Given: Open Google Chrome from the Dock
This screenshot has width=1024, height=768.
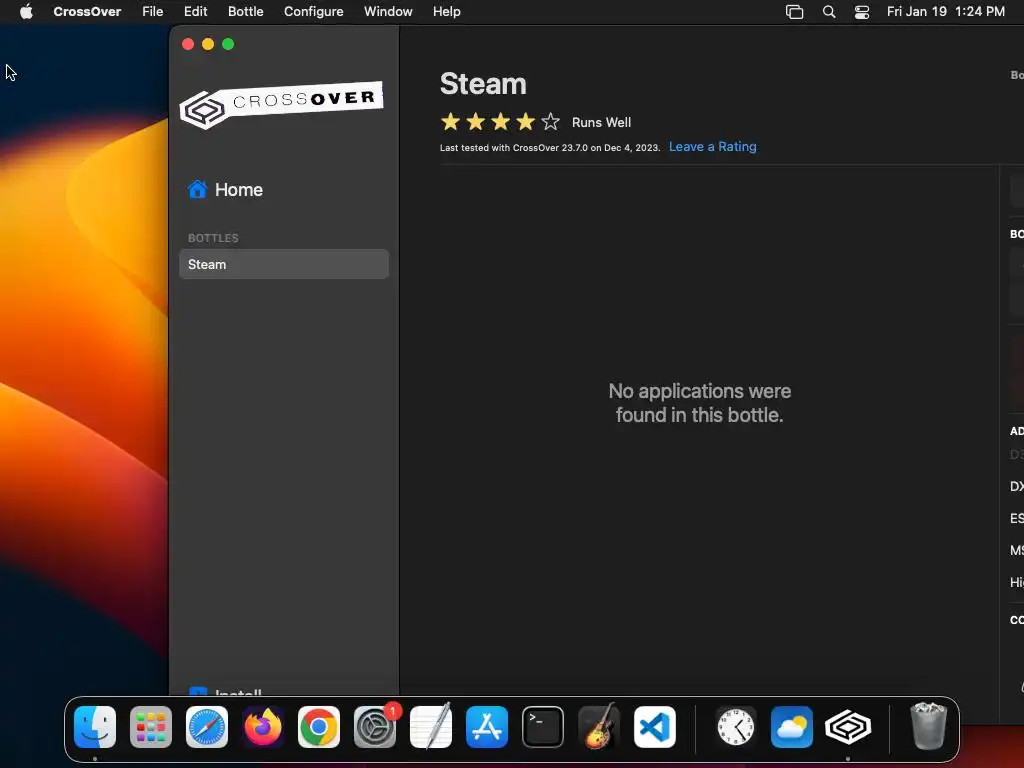Looking at the screenshot, I should pyautogui.click(x=319, y=726).
